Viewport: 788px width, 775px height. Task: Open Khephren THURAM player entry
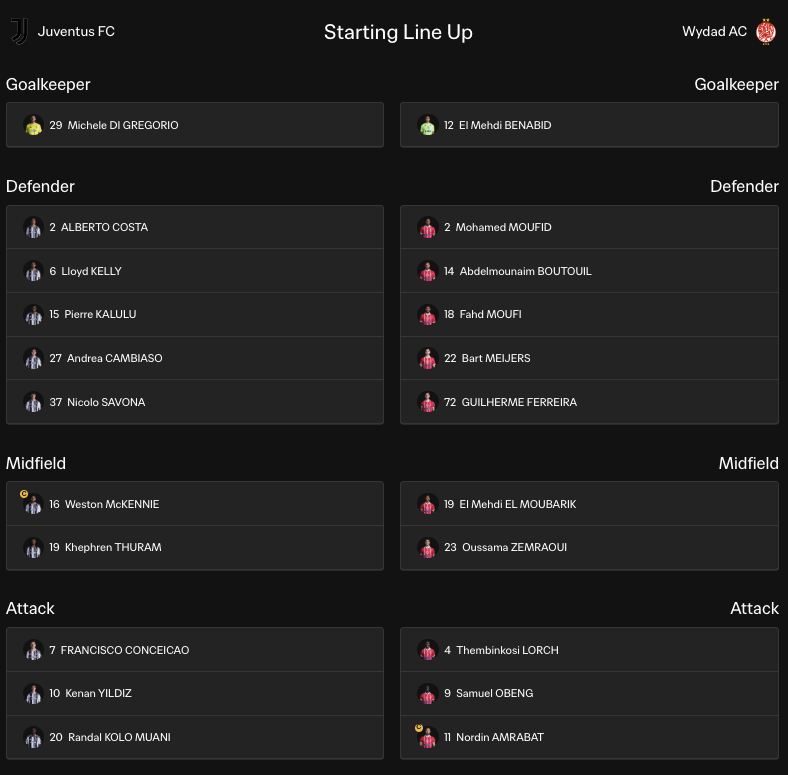195,548
